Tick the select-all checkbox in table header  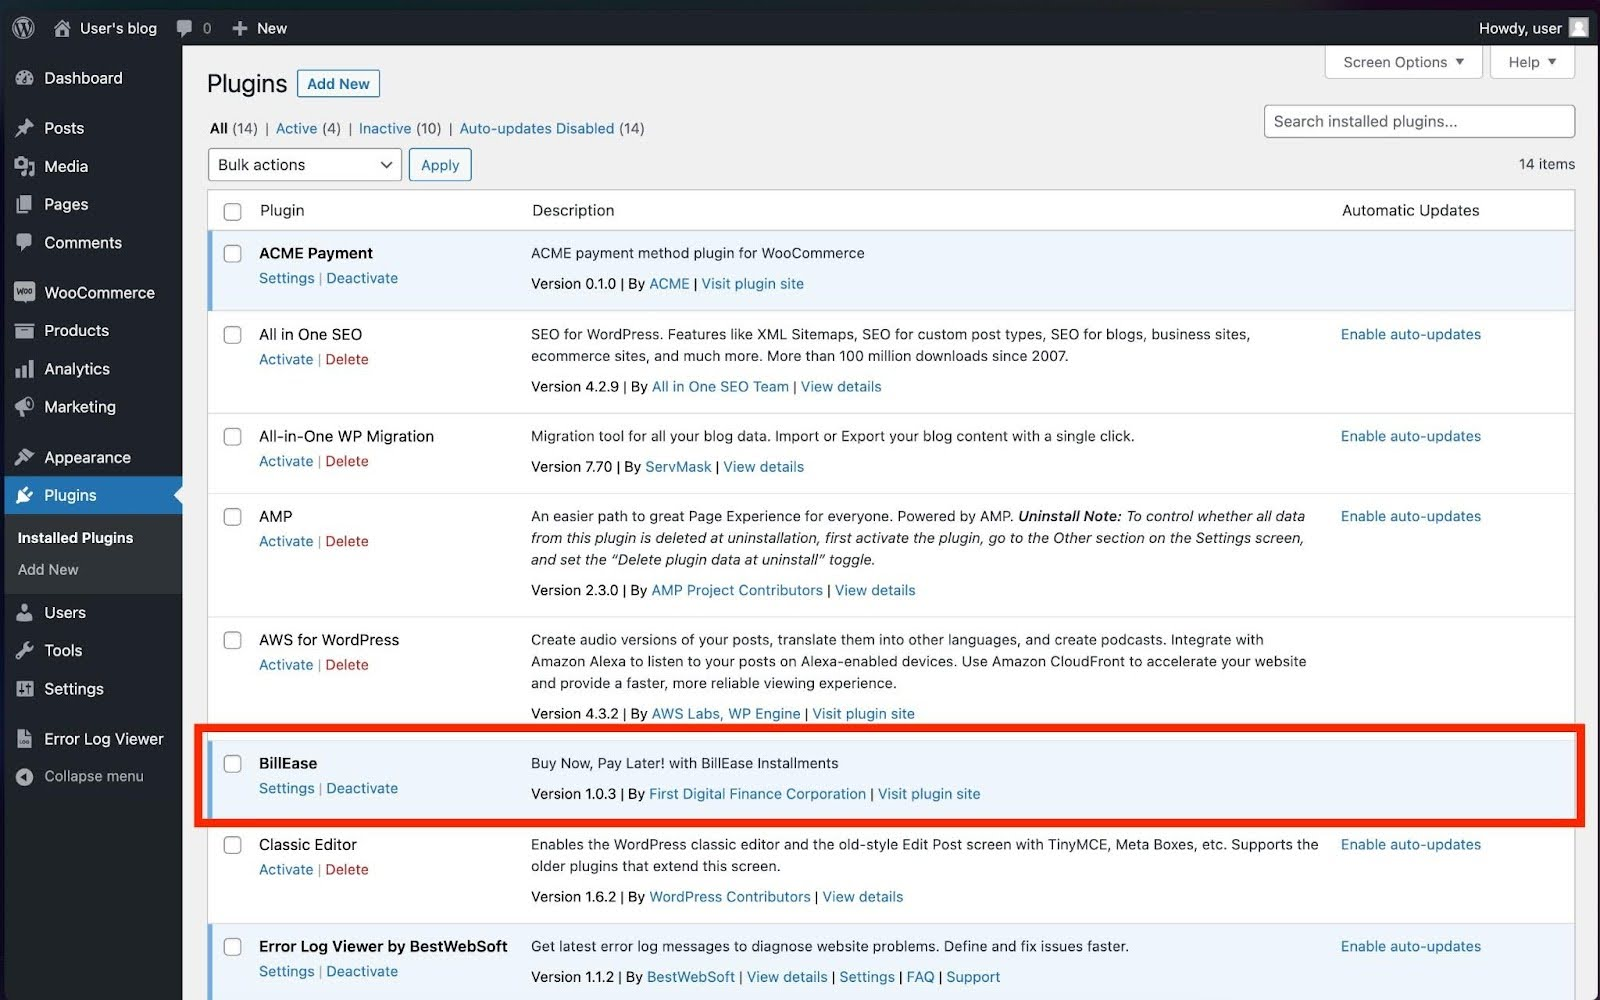(233, 212)
